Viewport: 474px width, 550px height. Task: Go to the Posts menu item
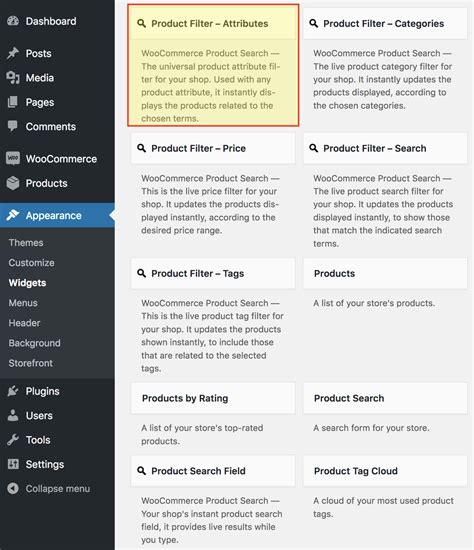(57, 53)
